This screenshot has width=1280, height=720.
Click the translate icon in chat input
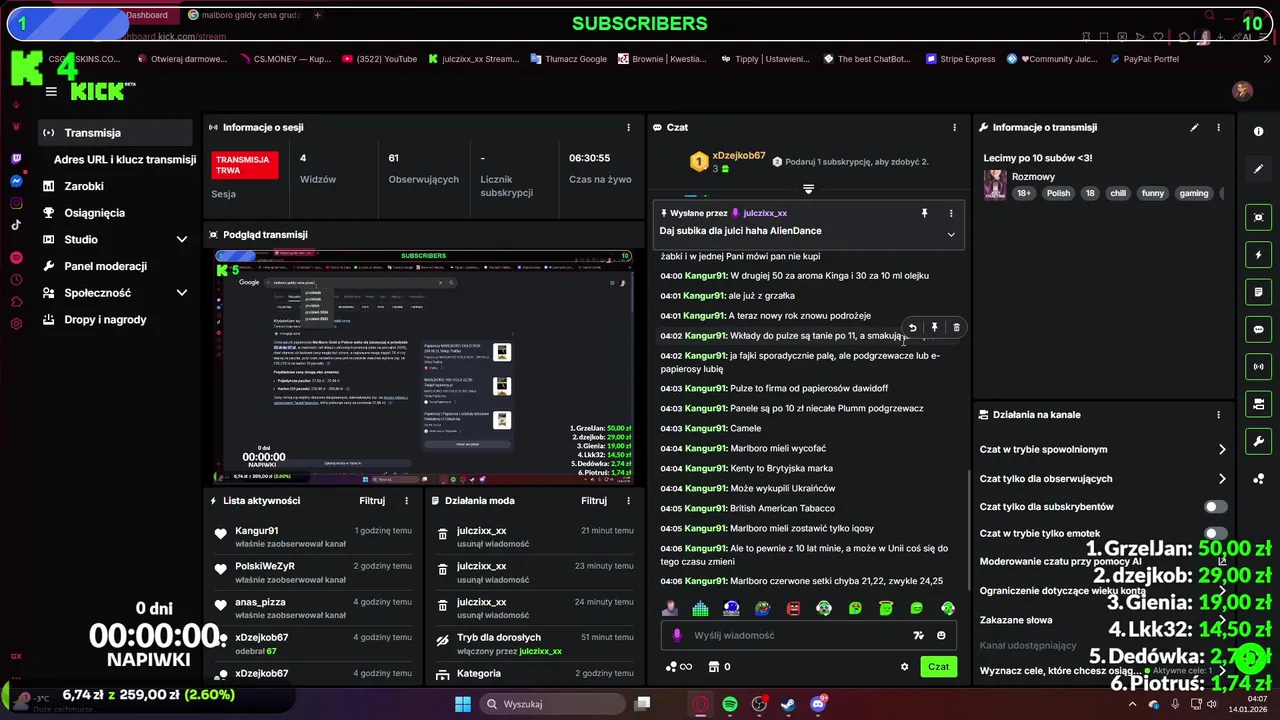[918, 635]
